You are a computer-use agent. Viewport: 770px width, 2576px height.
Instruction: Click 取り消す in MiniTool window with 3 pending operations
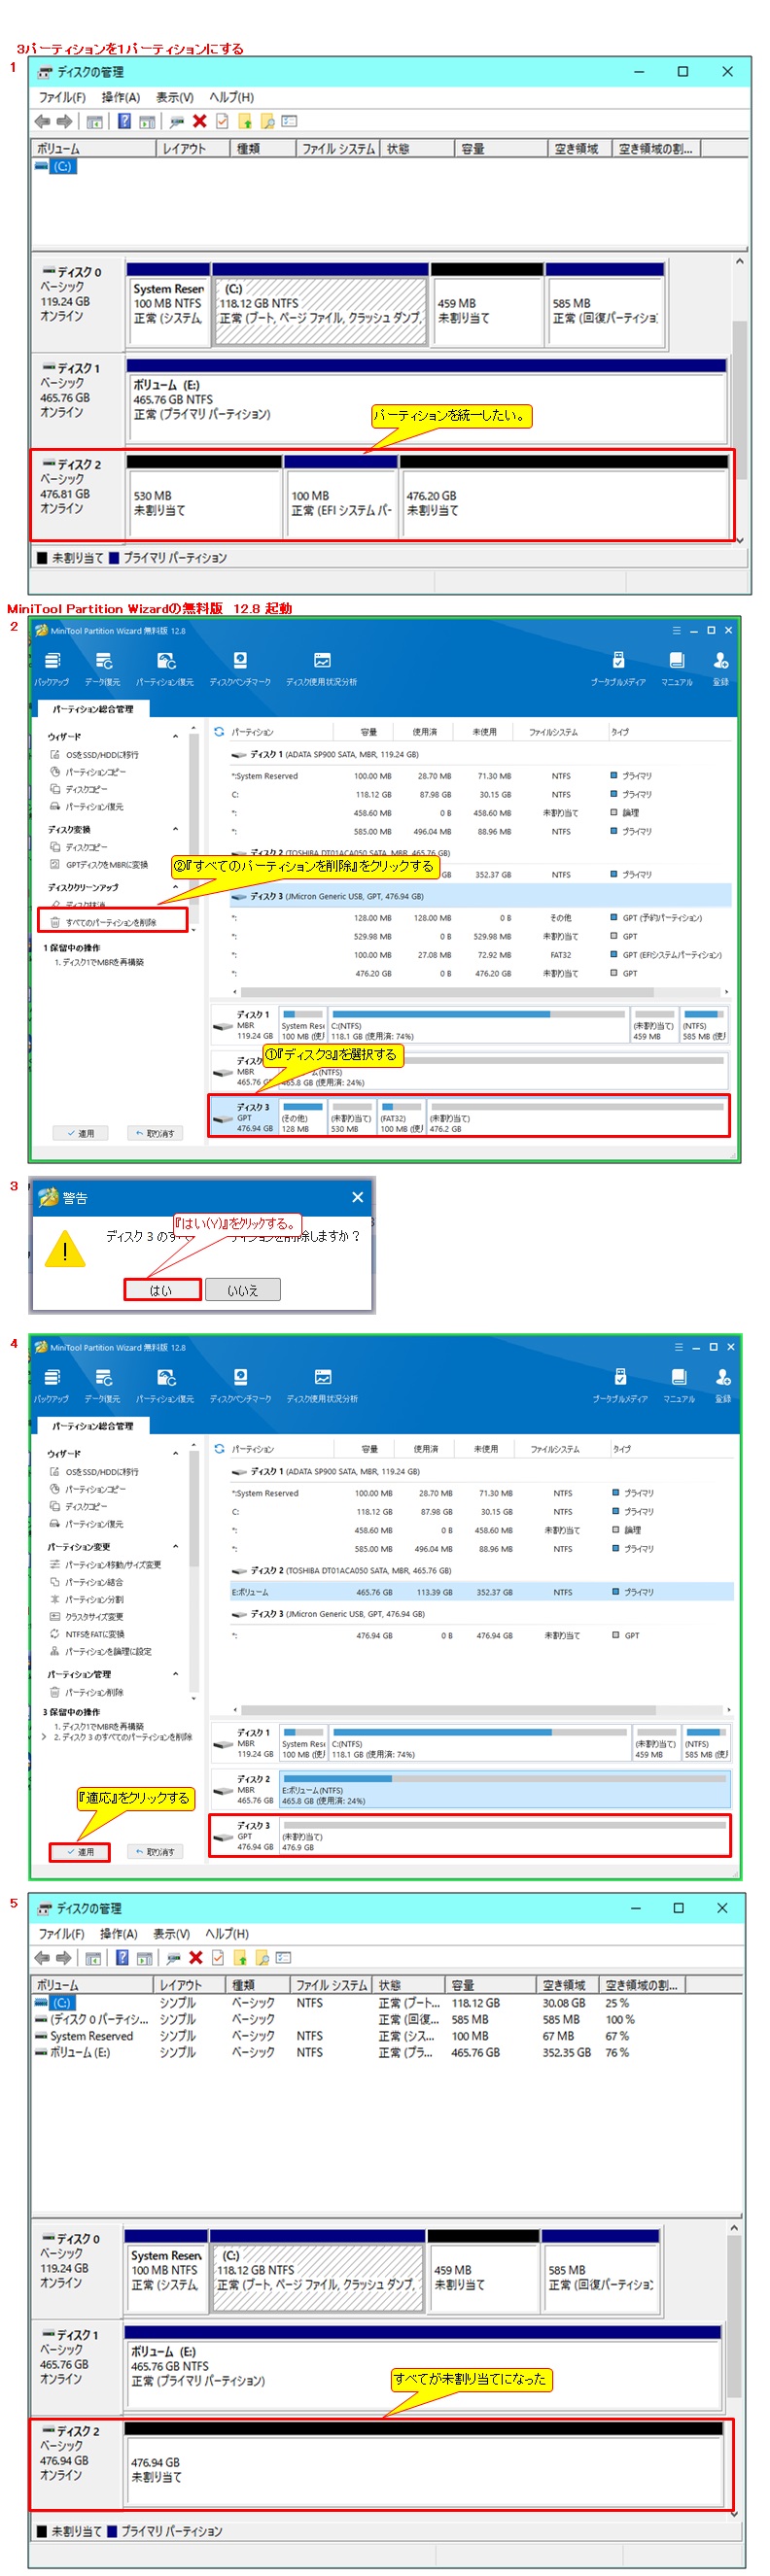click(x=155, y=1852)
